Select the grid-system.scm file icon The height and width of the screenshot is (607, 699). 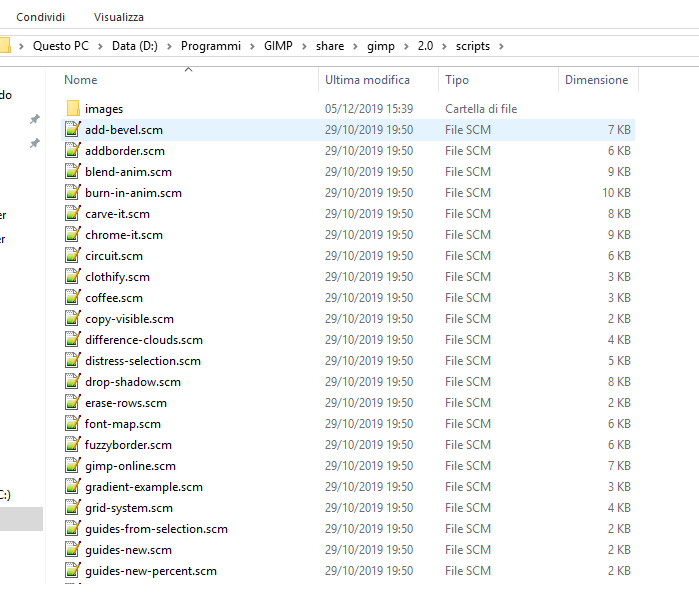(73, 507)
